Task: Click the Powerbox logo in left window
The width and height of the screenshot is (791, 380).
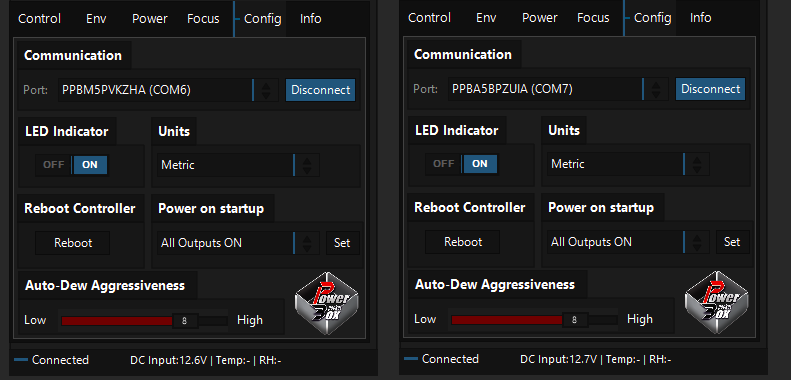Action: [x=327, y=303]
